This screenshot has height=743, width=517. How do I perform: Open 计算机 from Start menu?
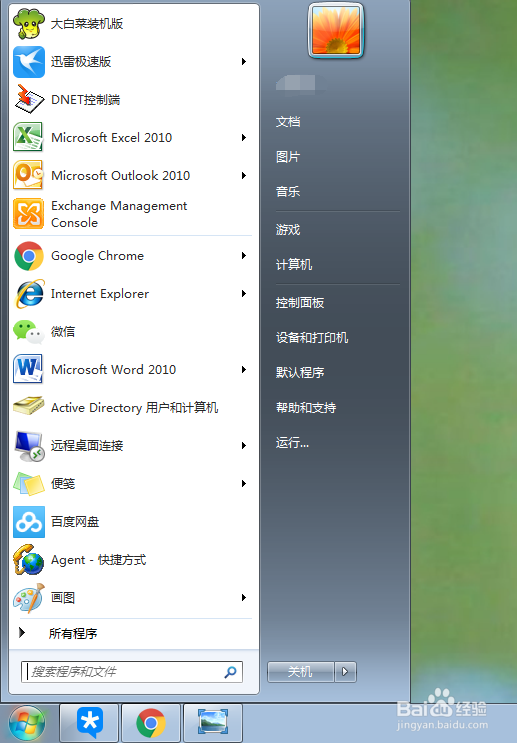294,265
